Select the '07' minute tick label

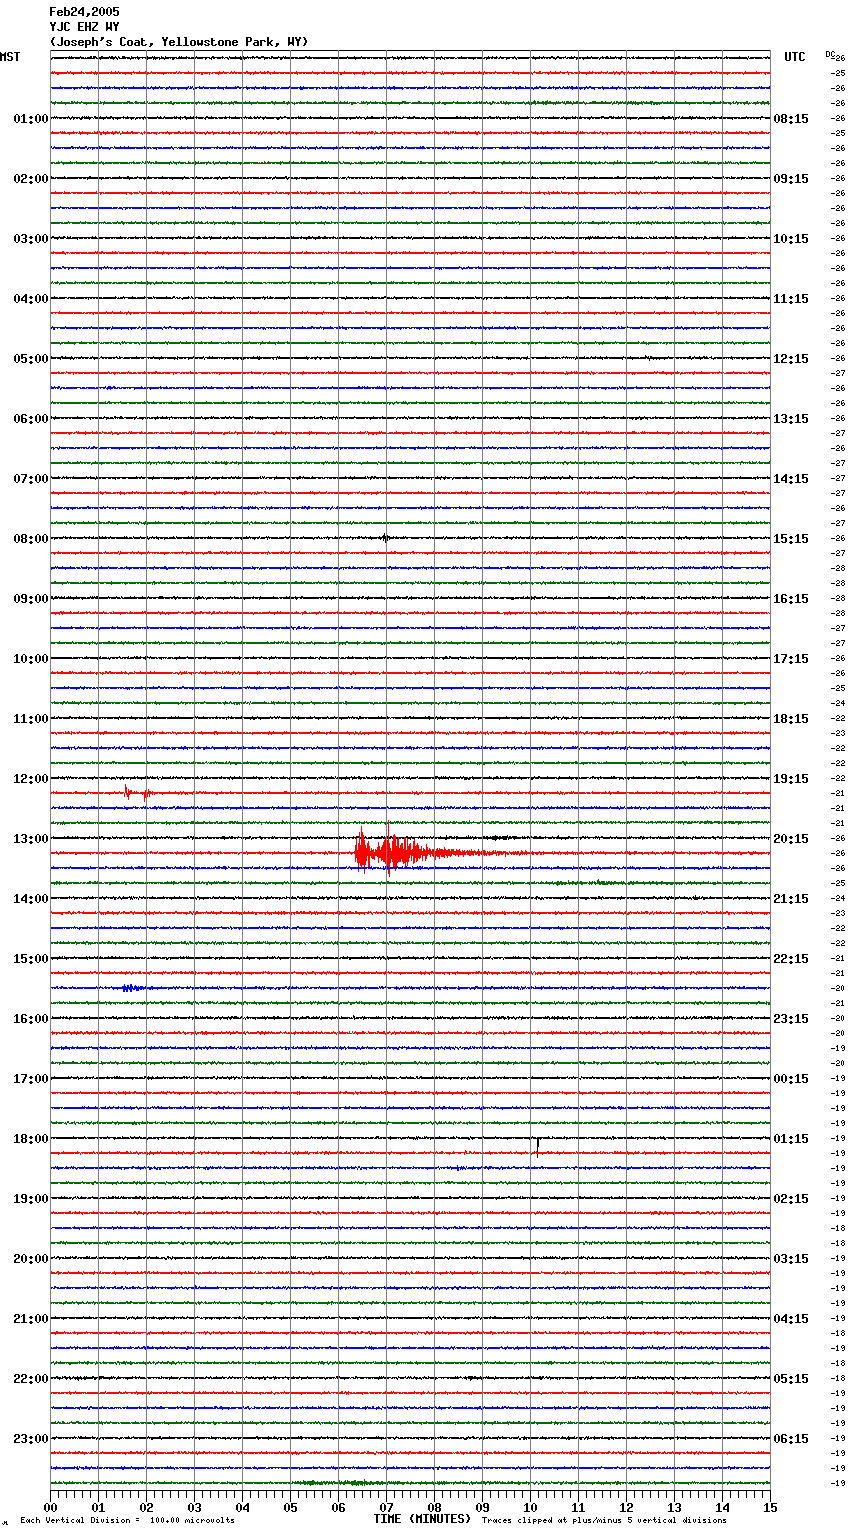[386, 1507]
